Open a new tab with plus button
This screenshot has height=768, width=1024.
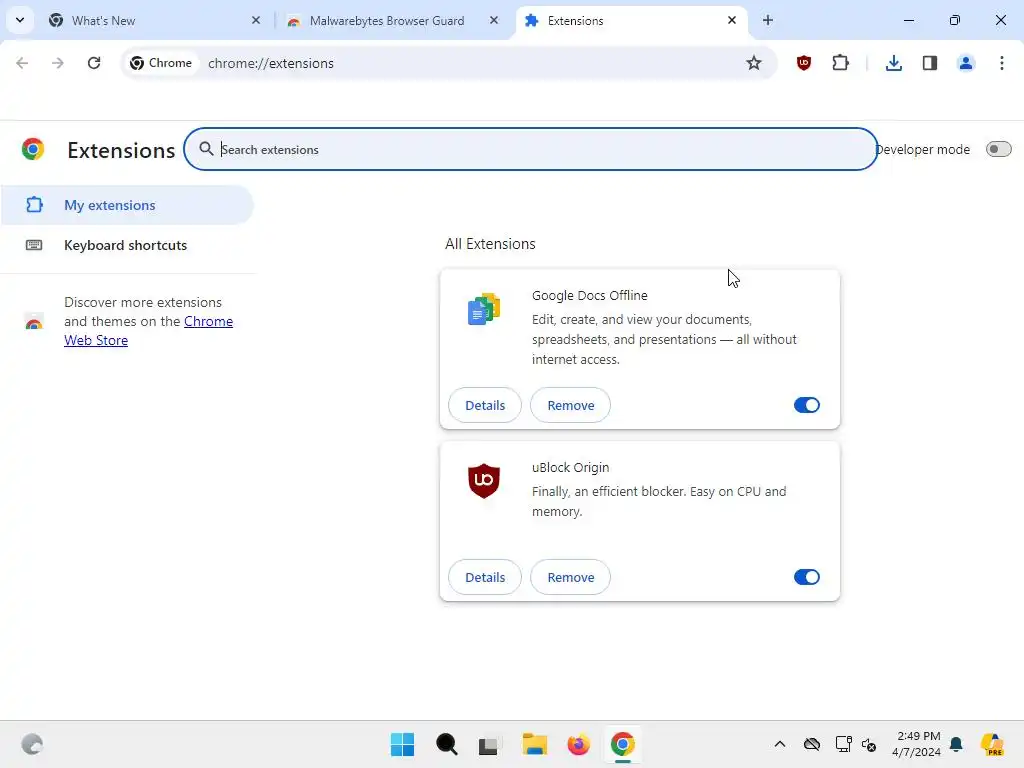click(768, 20)
